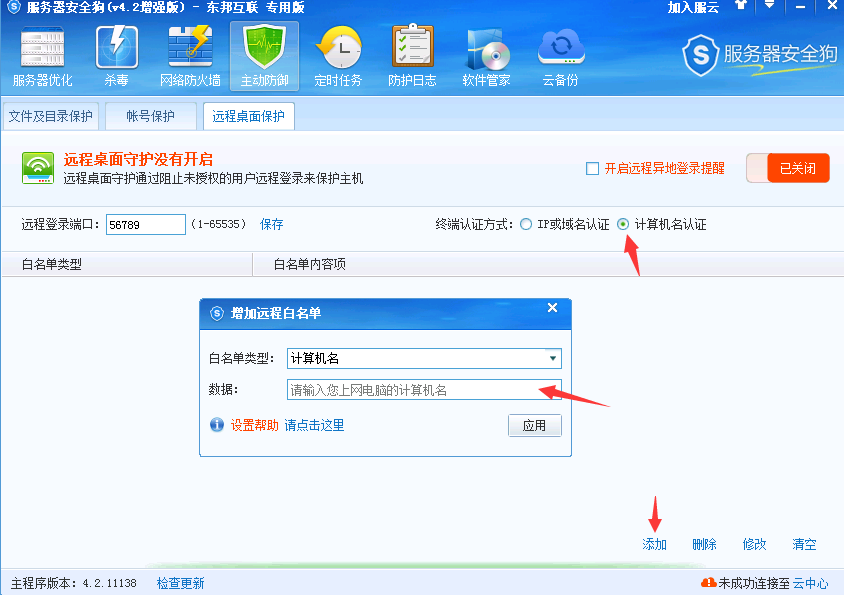Click the 应用 button in the dialog

(x=535, y=425)
